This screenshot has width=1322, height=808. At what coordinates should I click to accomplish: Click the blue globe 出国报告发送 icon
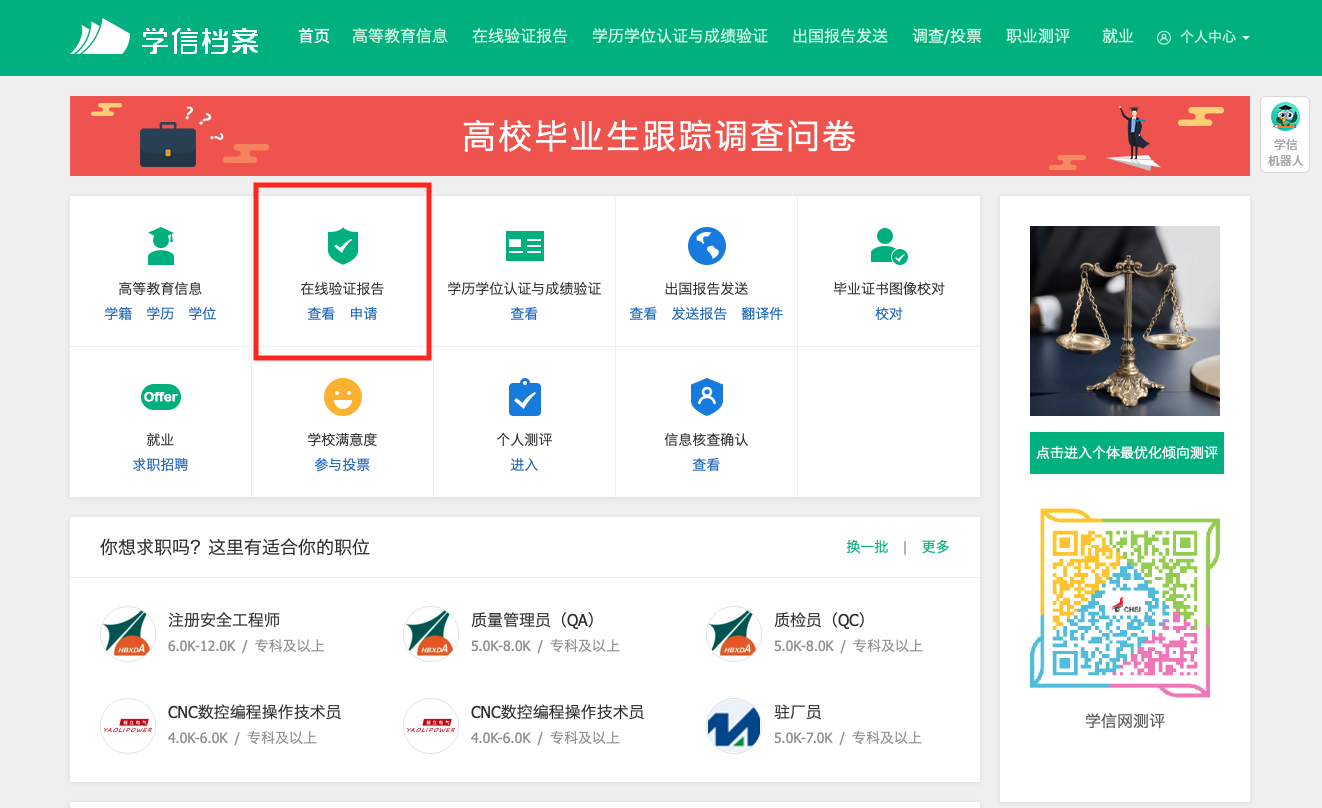click(706, 246)
